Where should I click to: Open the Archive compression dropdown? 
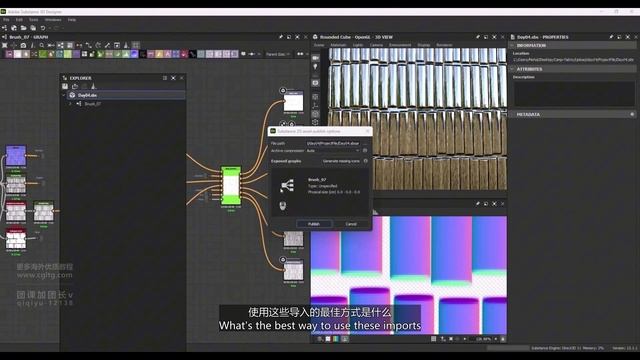pyautogui.click(x=333, y=151)
